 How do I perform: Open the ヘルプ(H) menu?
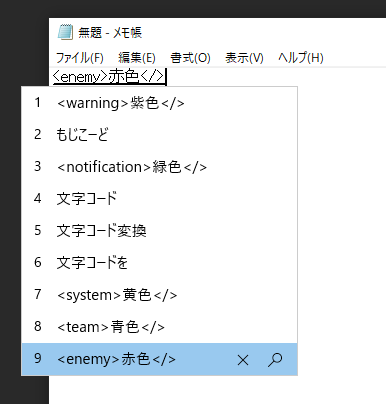pos(301,58)
